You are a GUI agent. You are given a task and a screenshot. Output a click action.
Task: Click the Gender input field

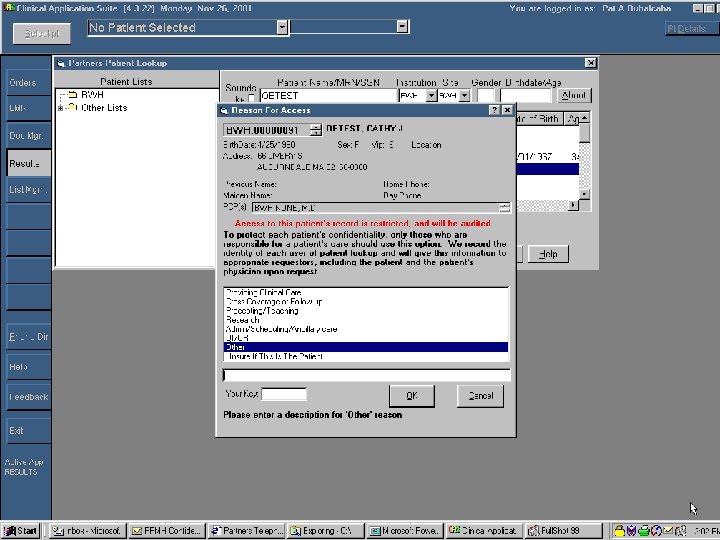point(485,96)
